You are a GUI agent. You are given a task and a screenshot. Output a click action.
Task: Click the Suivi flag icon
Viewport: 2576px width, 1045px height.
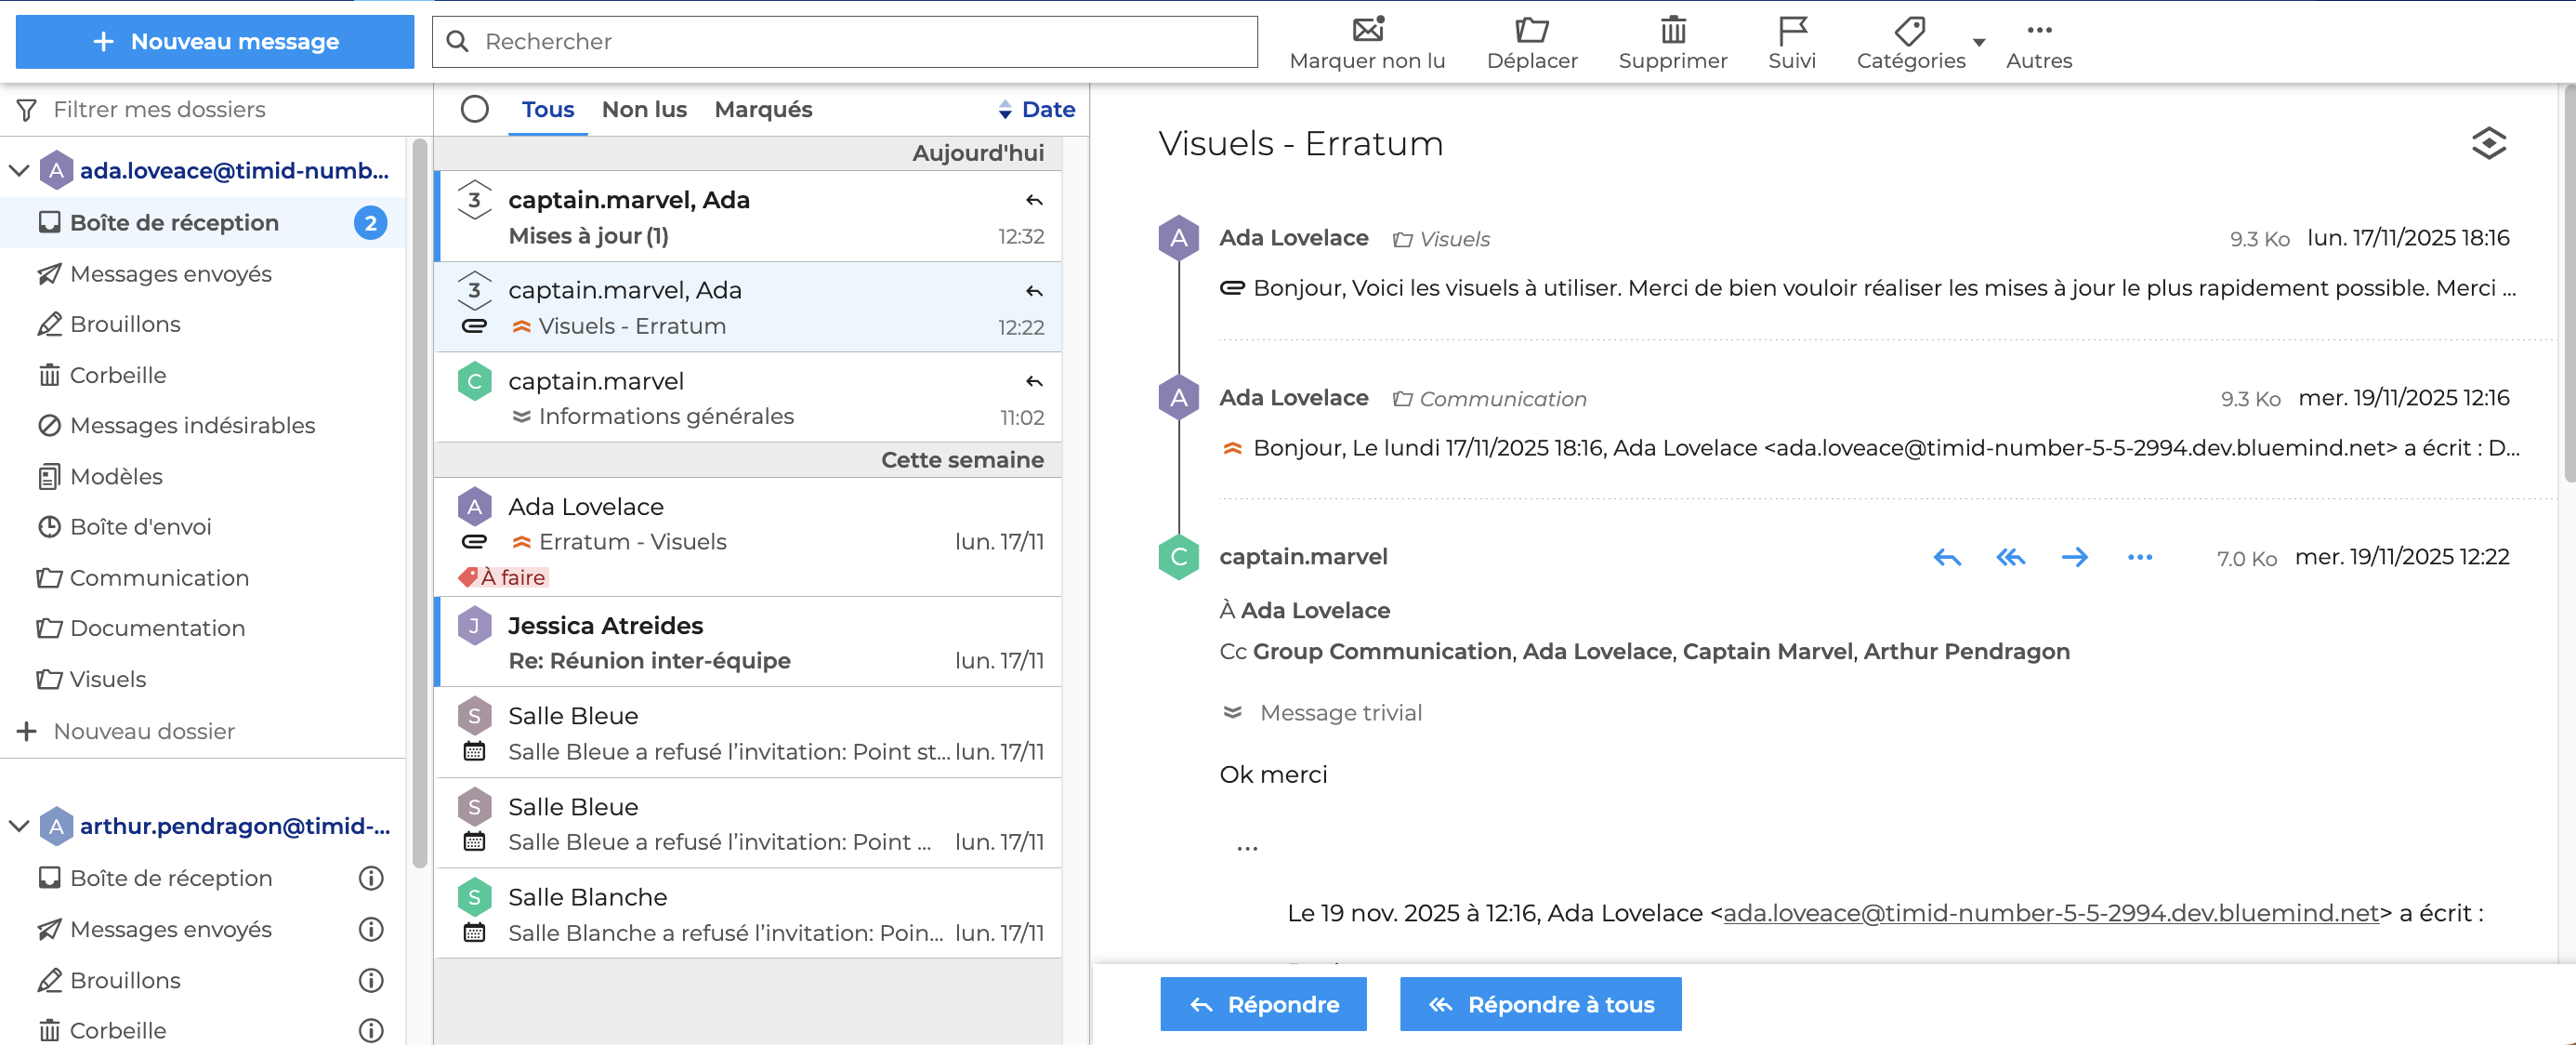pos(1791,30)
